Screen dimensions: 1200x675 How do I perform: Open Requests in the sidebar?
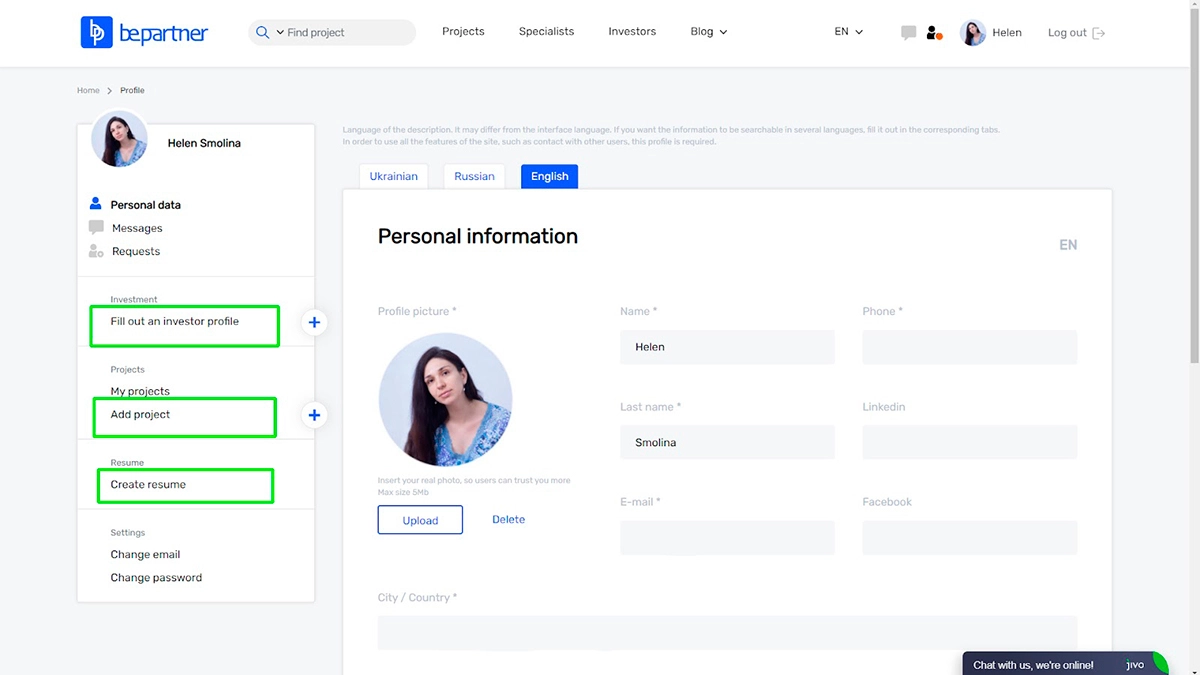tap(136, 251)
